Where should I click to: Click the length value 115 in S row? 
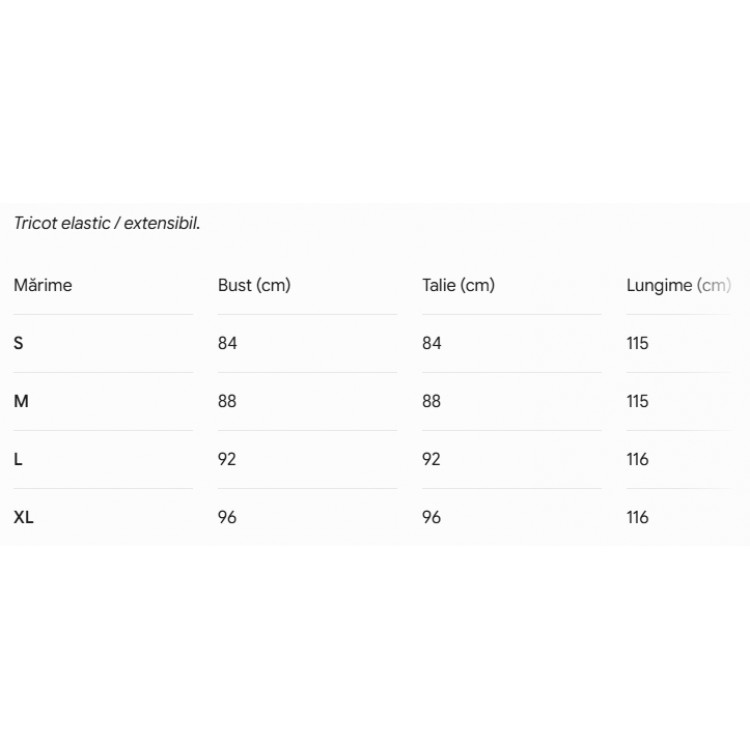tap(638, 343)
